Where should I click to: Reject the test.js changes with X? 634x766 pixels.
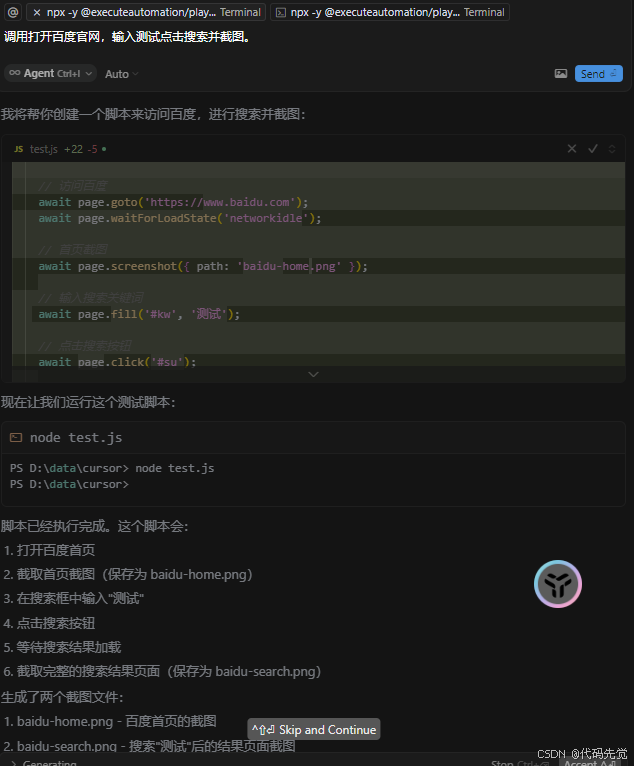tap(571, 149)
